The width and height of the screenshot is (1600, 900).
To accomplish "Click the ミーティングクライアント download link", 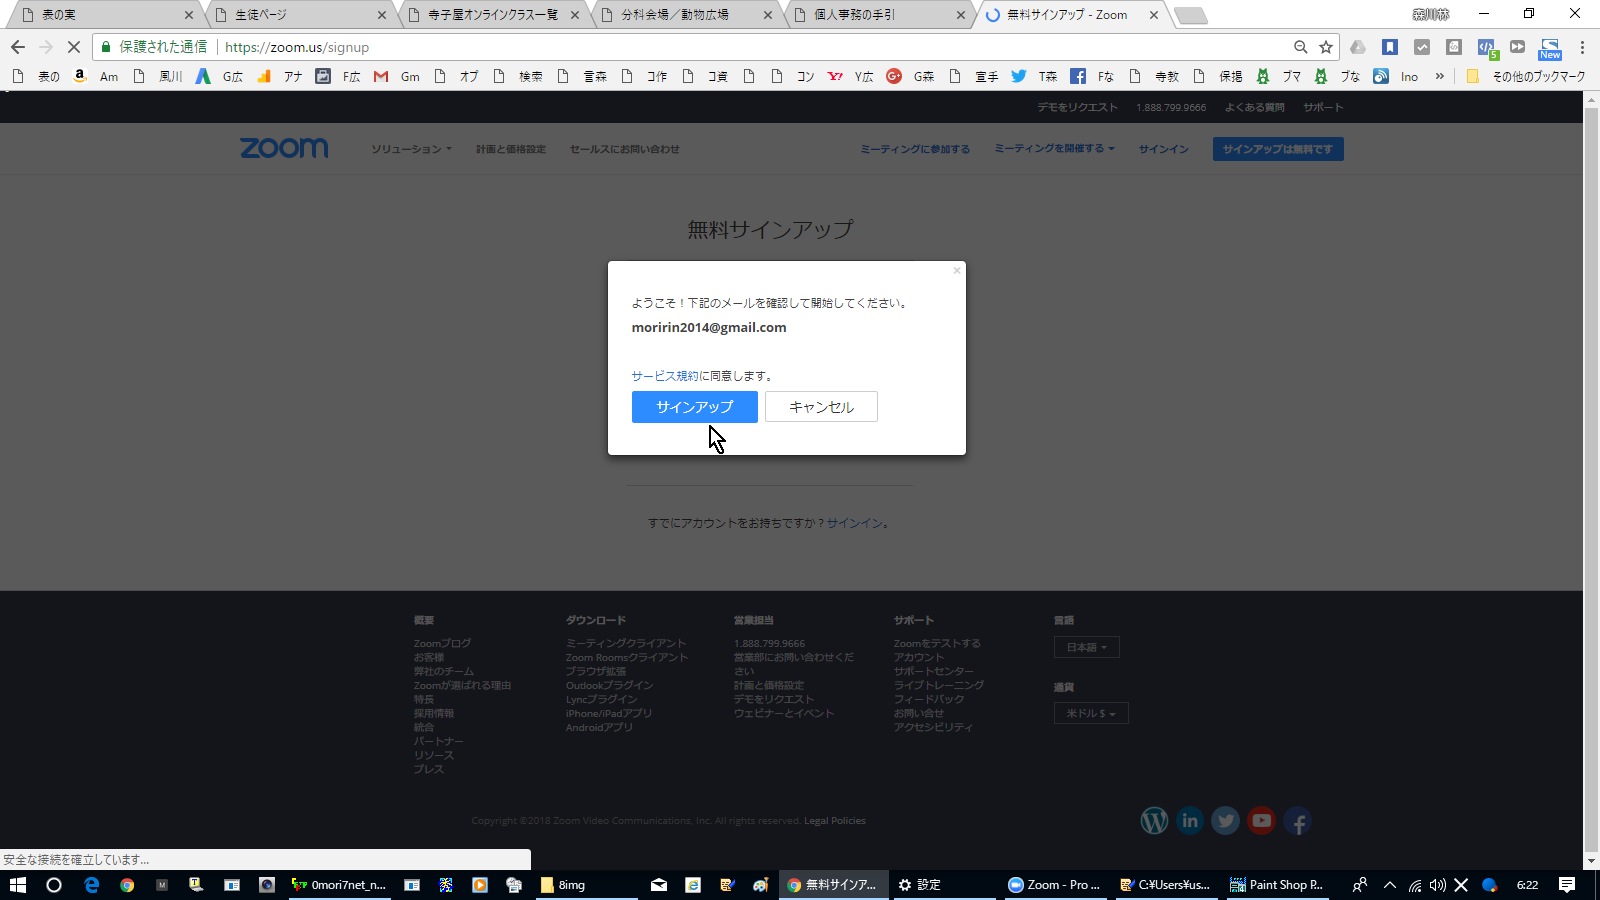I will 626,643.
